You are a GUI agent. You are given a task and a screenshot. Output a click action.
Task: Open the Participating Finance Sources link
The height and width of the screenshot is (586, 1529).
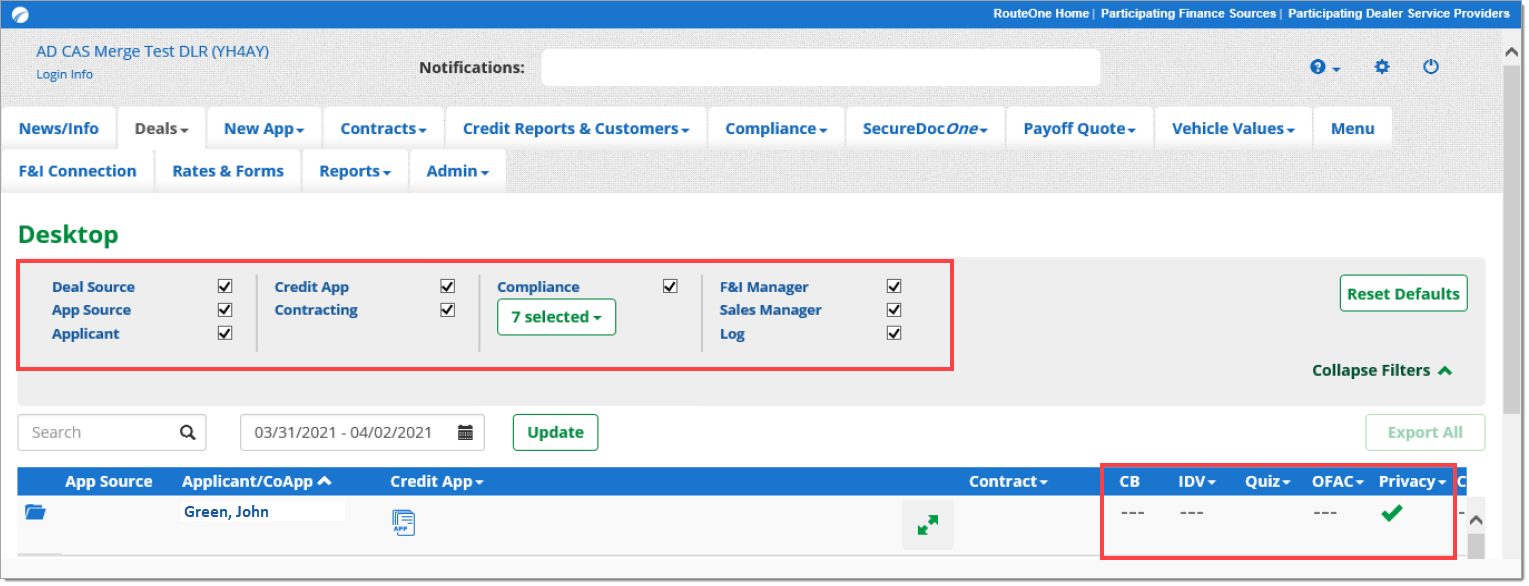(1187, 14)
